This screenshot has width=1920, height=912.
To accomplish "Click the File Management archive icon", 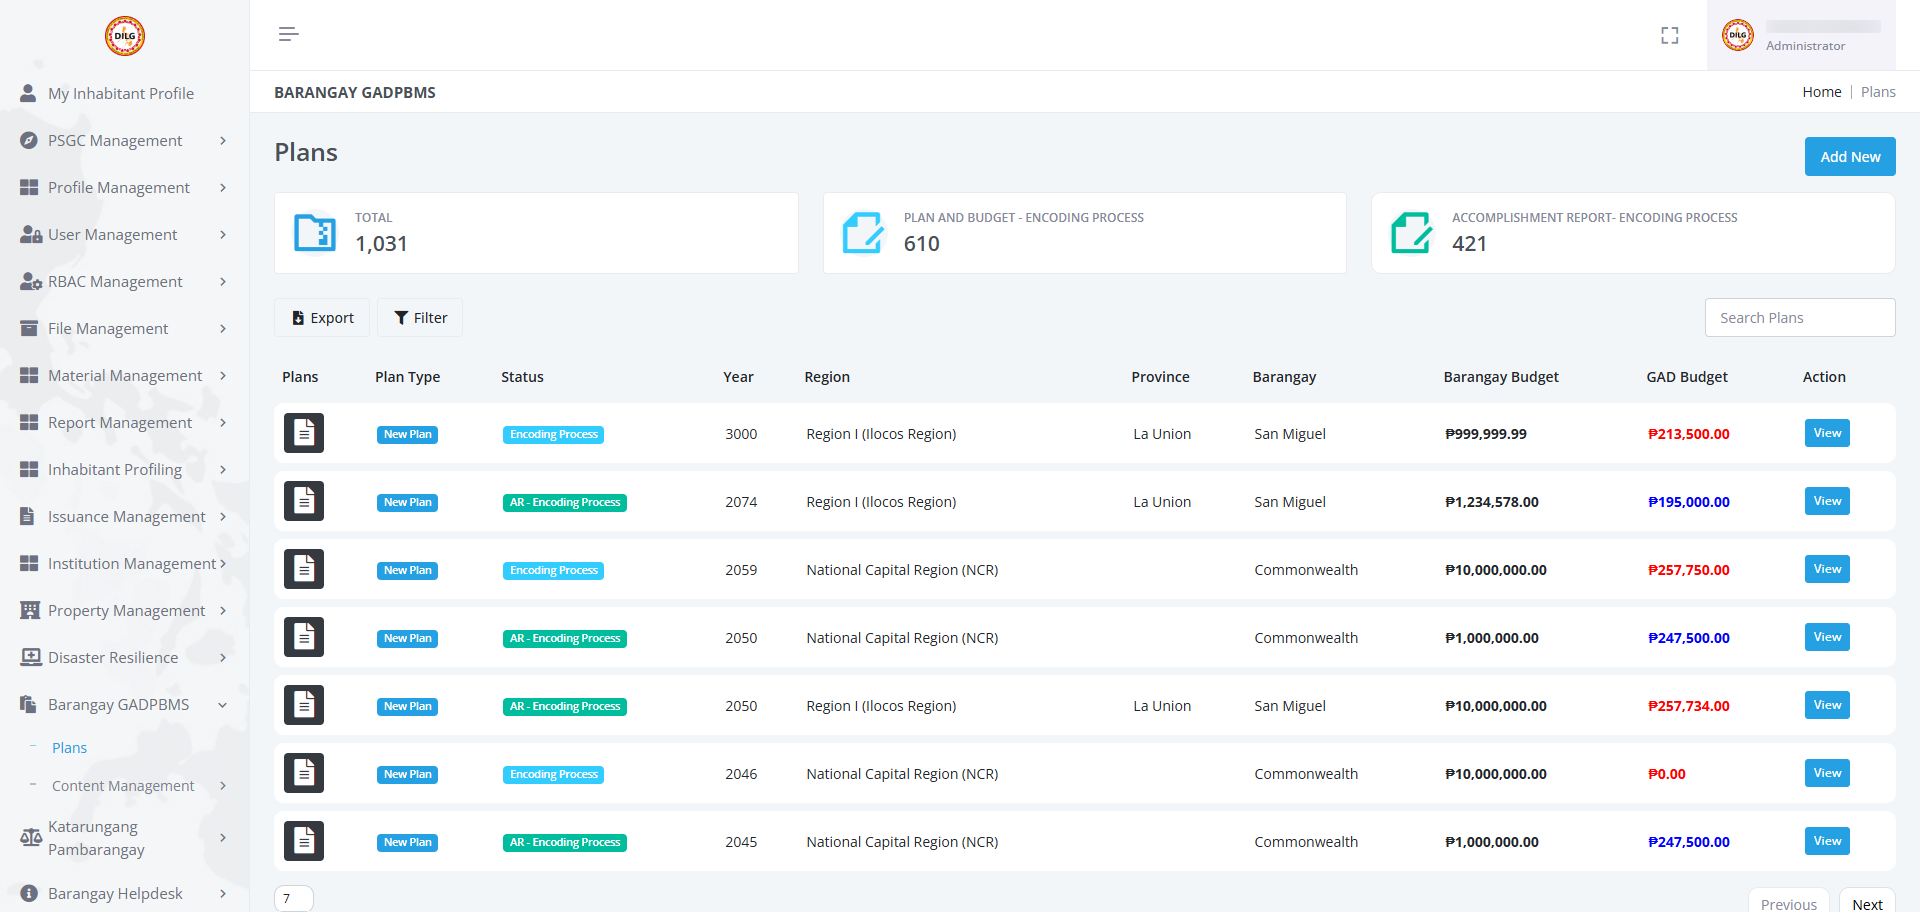I will [x=29, y=328].
